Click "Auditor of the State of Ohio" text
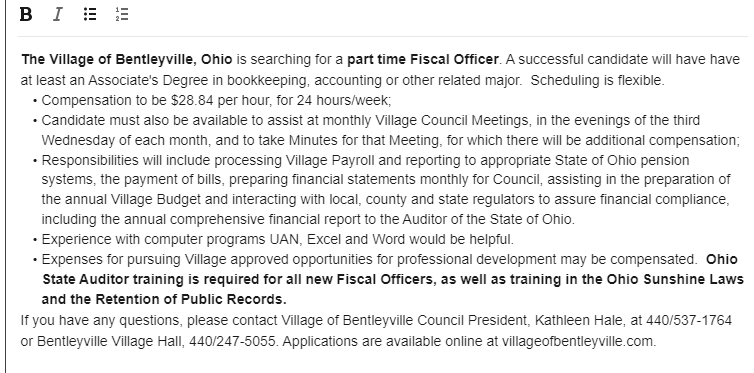This screenshot has height=373, width=754. 487,219
